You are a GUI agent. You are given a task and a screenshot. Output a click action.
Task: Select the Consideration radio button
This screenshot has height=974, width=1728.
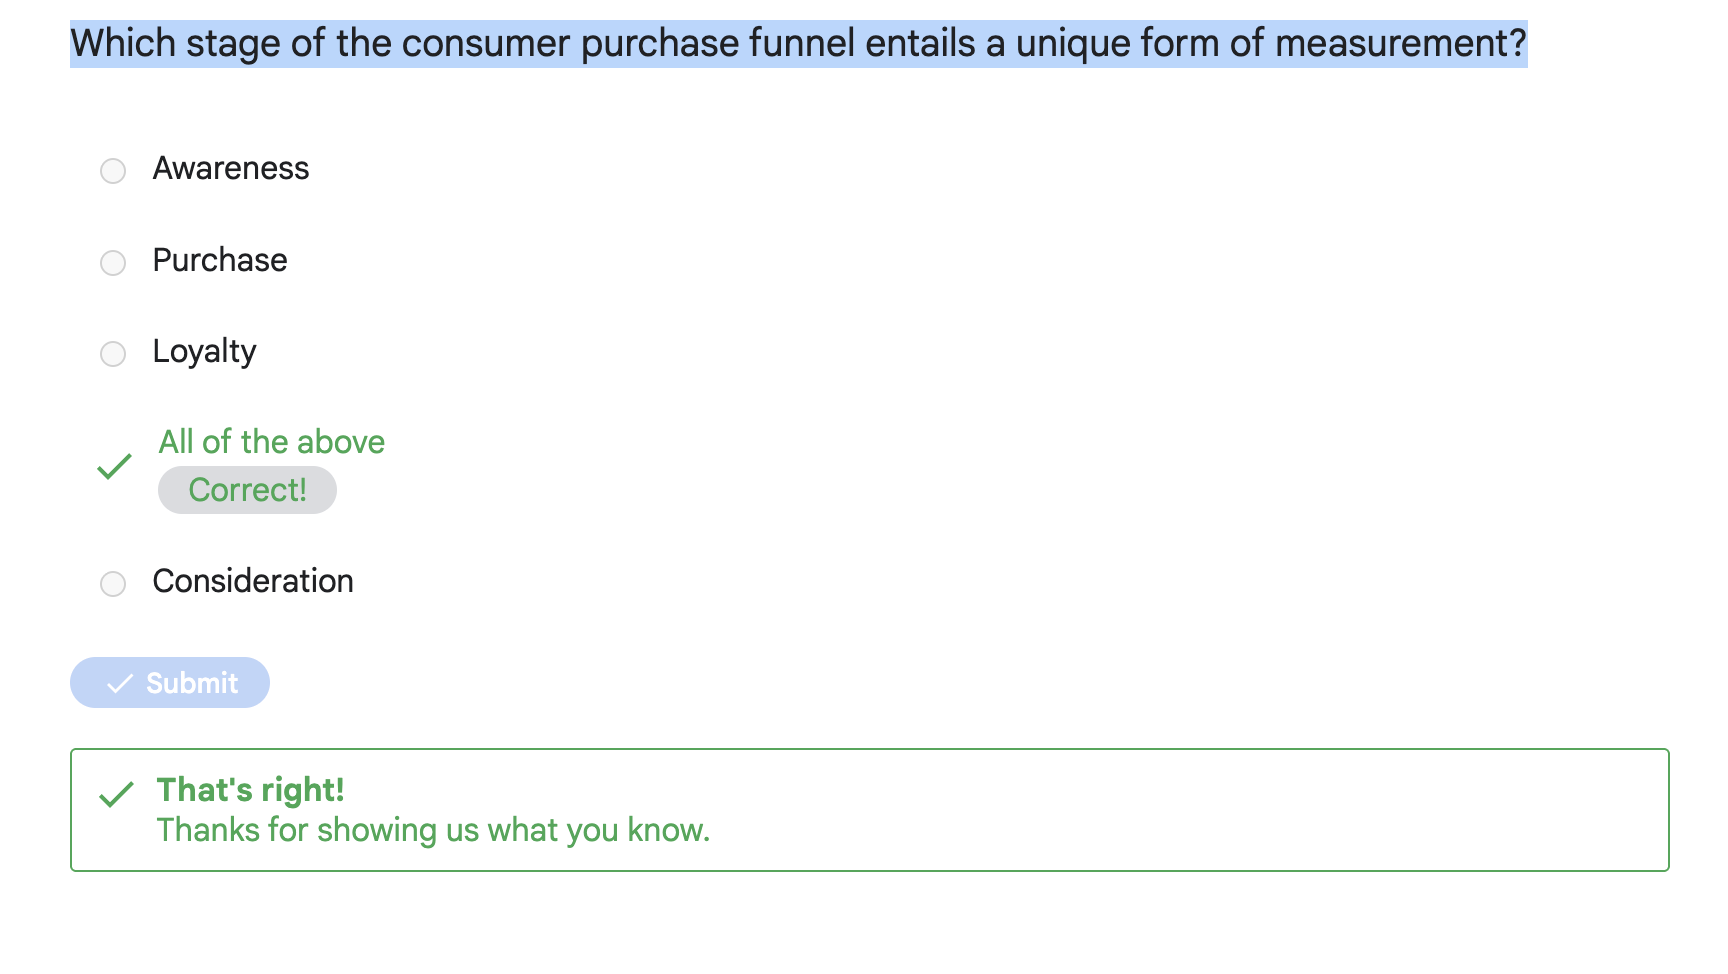tap(113, 584)
